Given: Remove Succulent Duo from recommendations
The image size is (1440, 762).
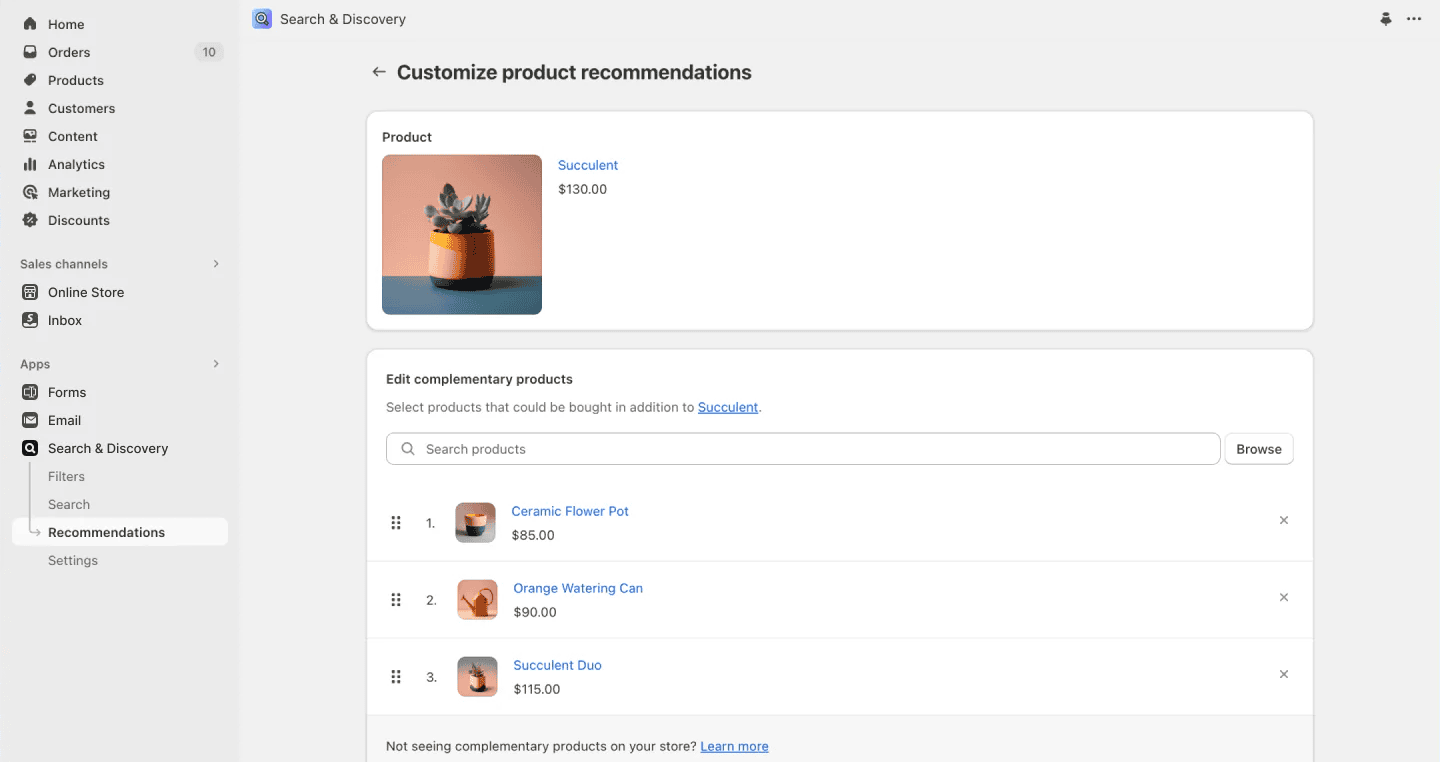Looking at the screenshot, I should pyautogui.click(x=1284, y=674).
